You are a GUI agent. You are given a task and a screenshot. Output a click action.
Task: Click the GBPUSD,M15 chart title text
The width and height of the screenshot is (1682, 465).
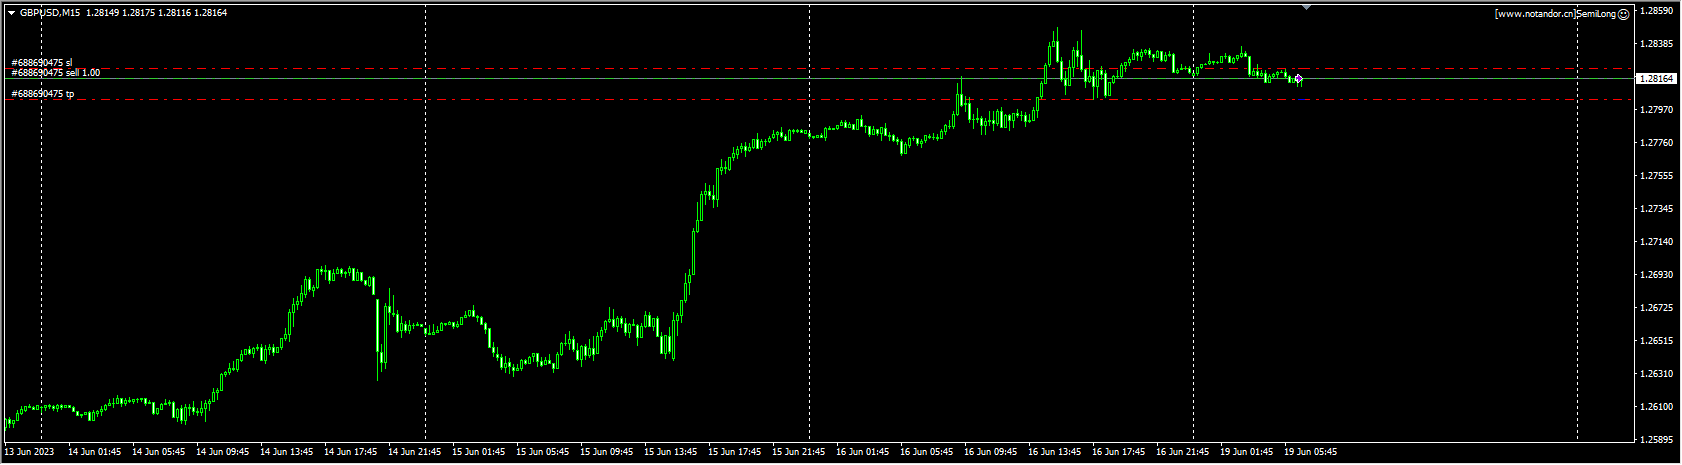(x=50, y=13)
